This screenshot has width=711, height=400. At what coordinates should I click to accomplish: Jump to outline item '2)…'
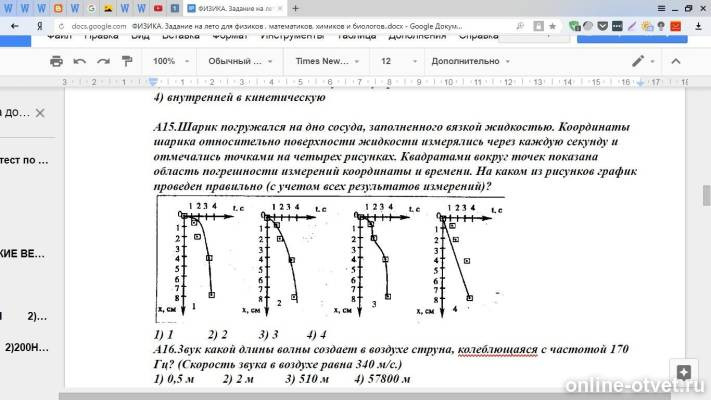tap(37, 316)
